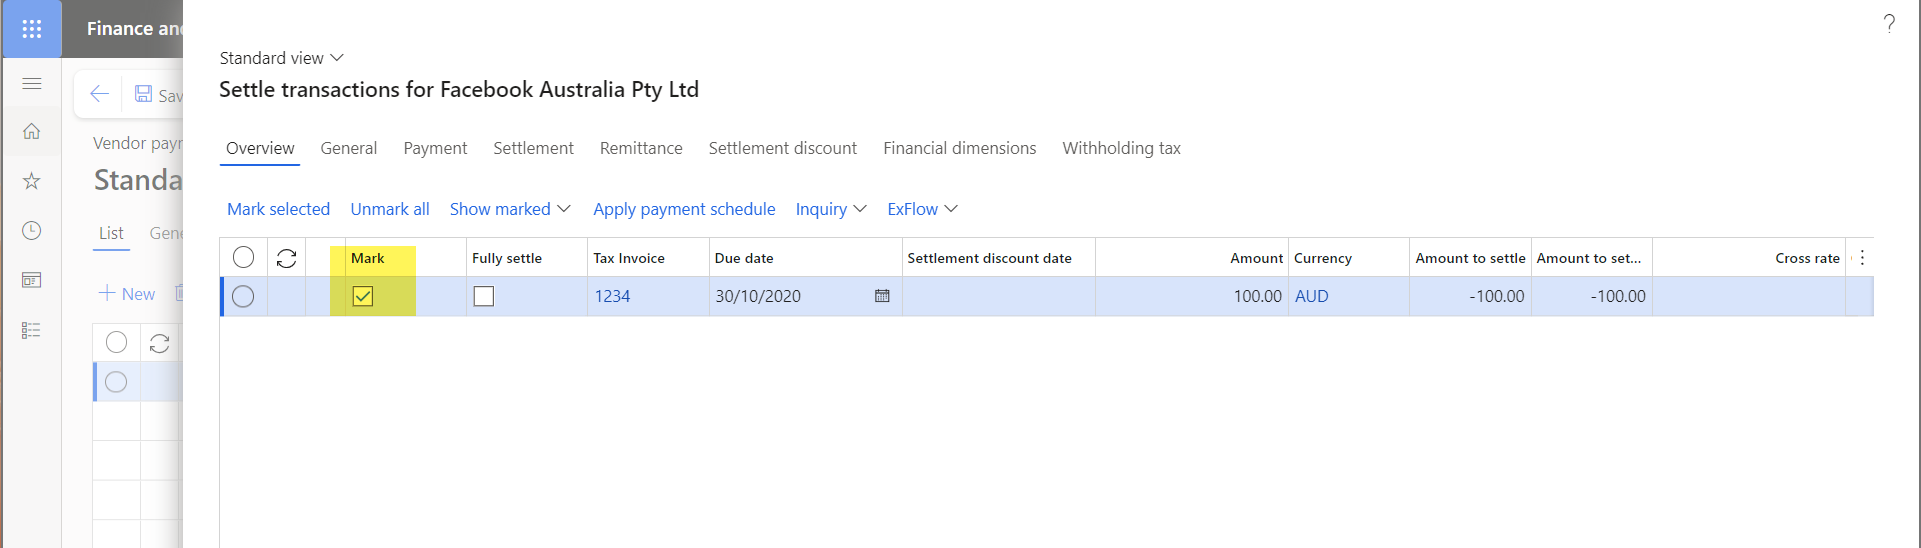Viewport: 1921px width, 548px height.
Task: Check Fully settle for invoice 1234
Action: click(x=484, y=296)
